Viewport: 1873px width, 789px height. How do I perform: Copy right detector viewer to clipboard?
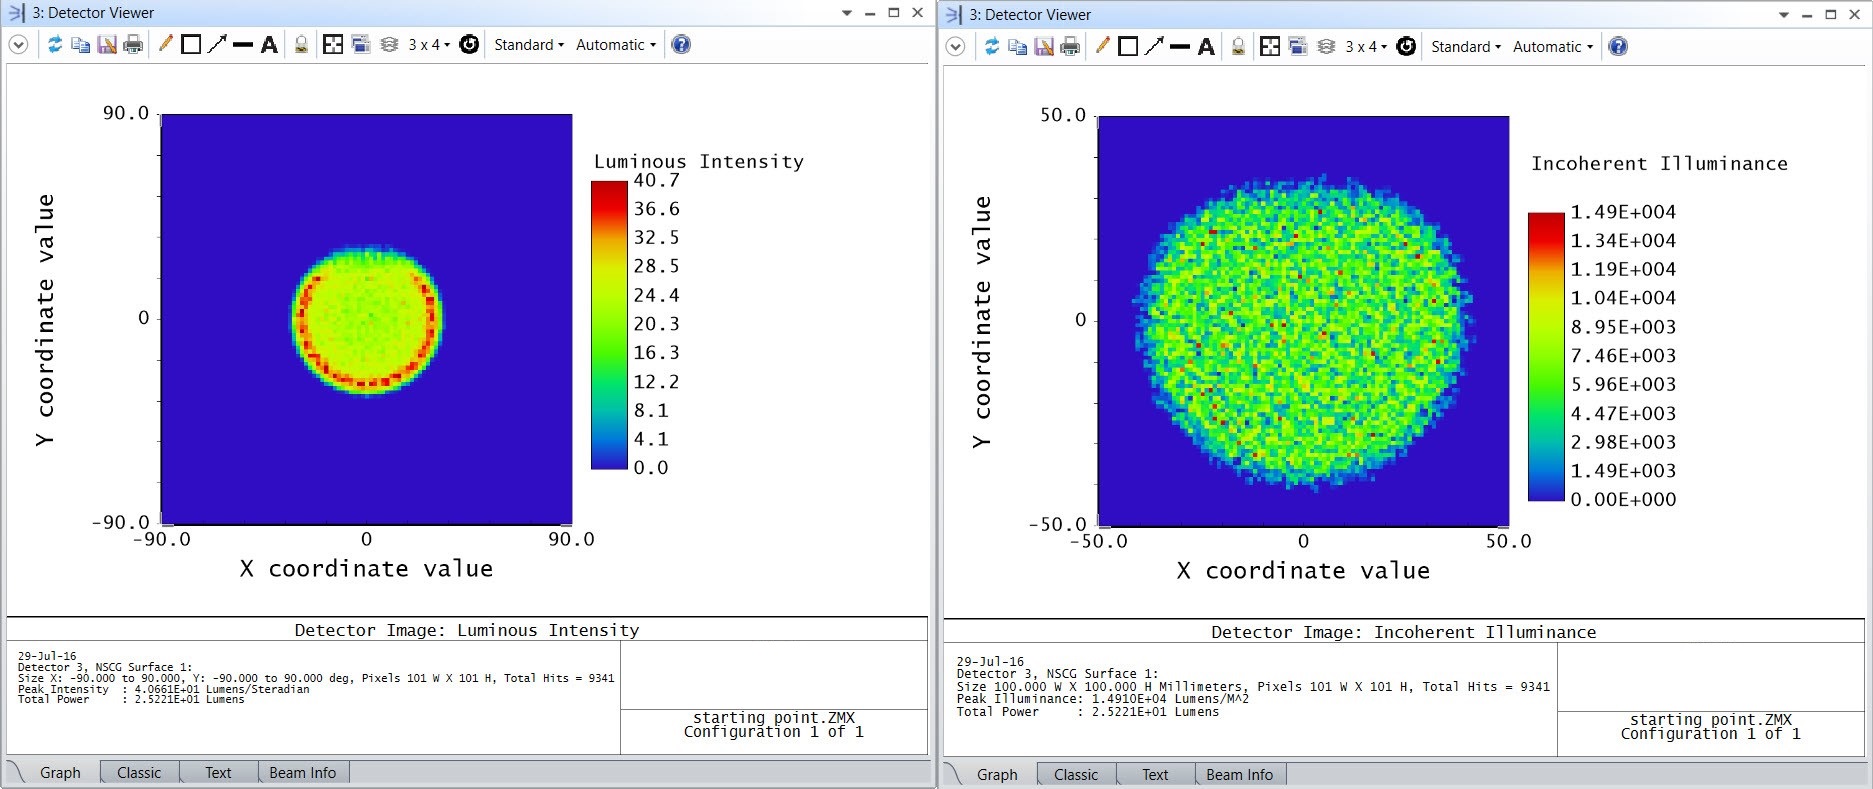[1018, 47]
